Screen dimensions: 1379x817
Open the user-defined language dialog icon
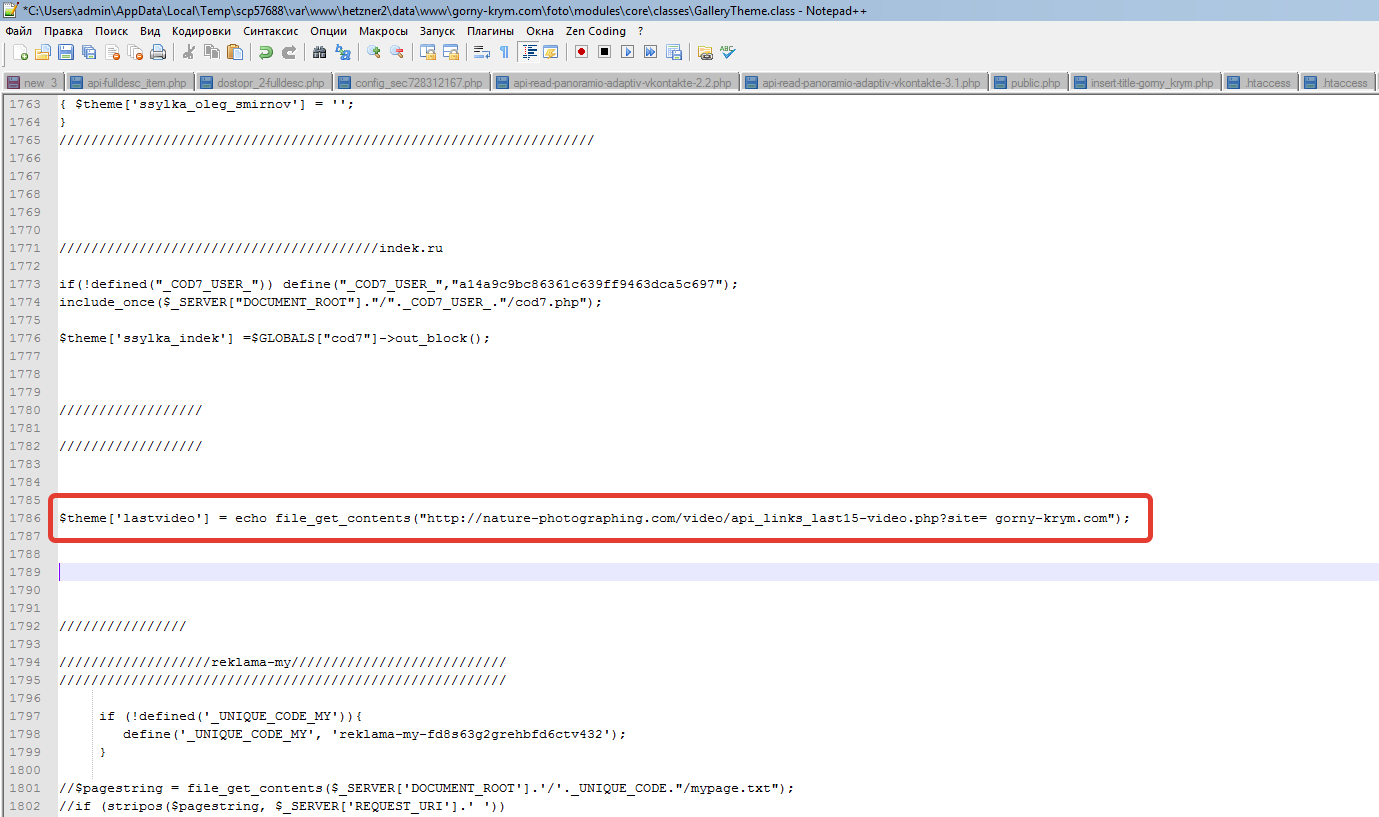550,52
